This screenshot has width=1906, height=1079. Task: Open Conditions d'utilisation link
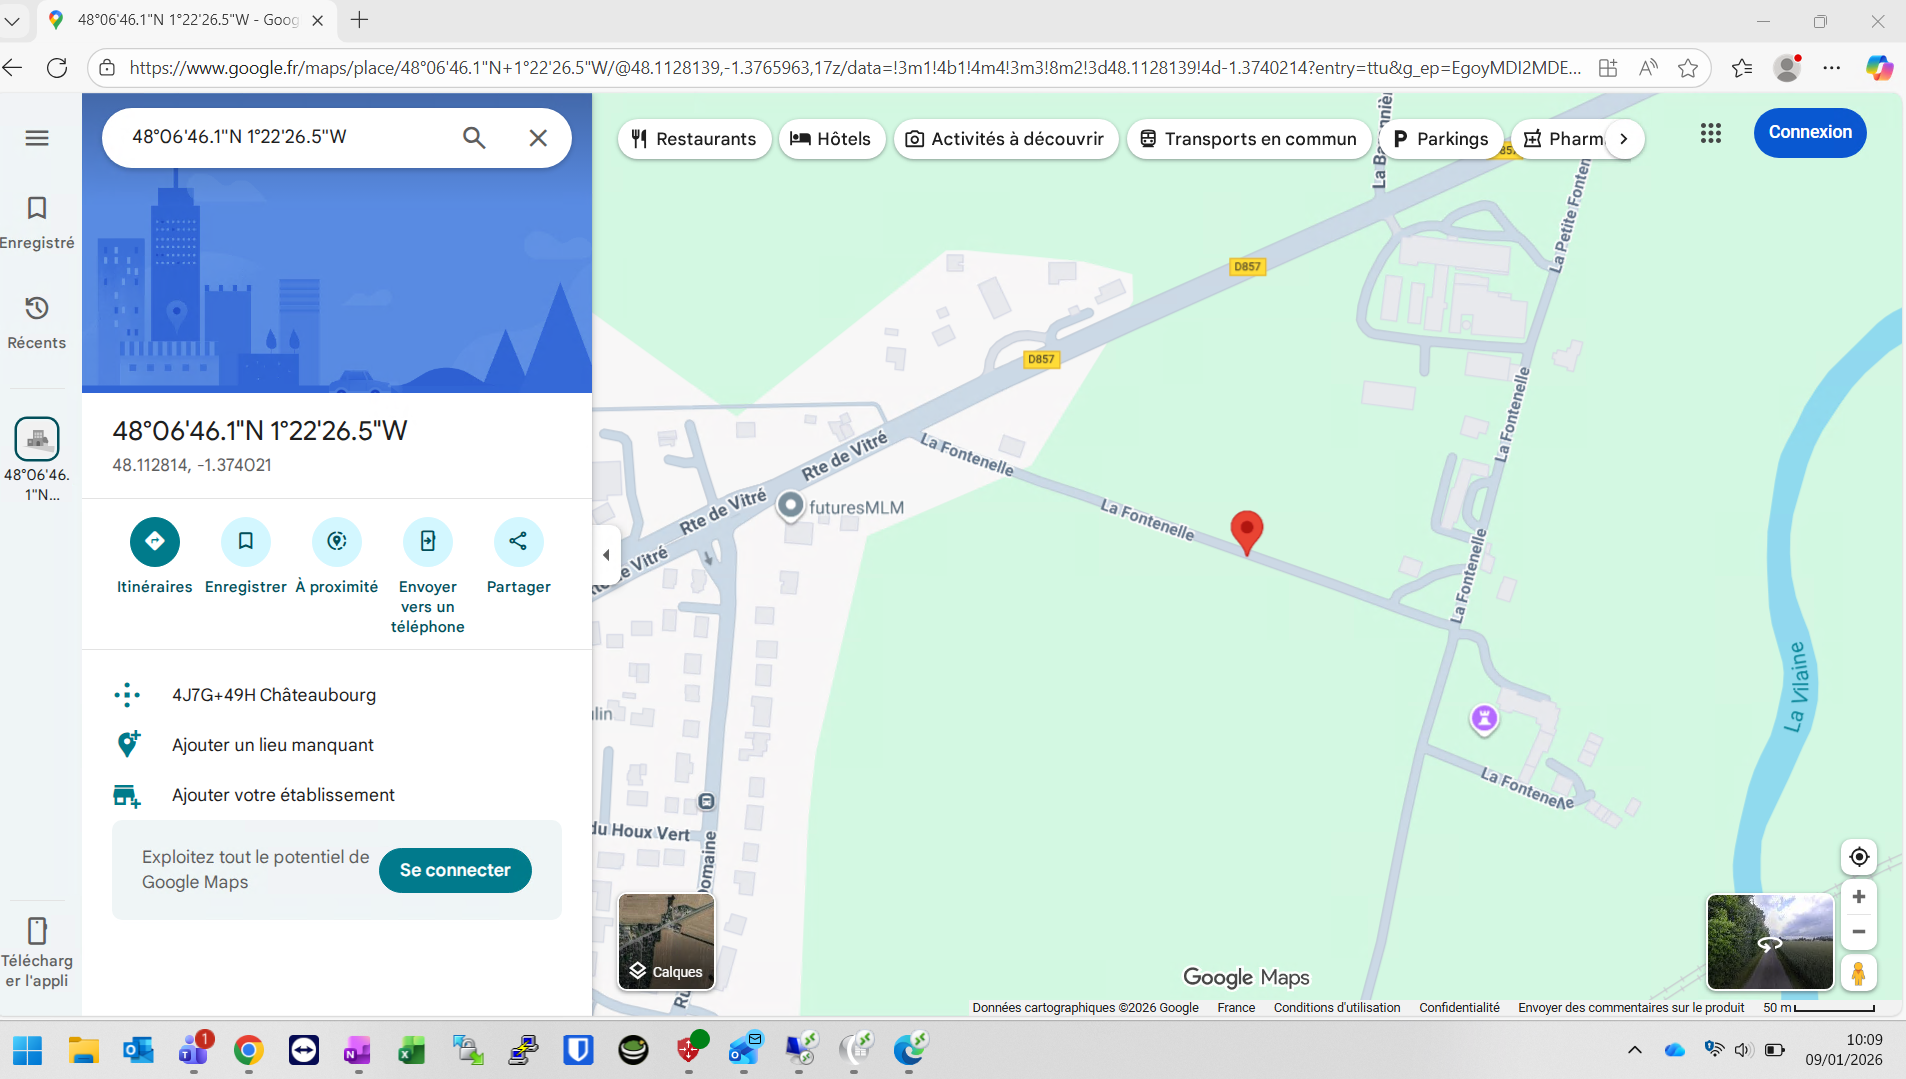[x=1337, y=1008]
